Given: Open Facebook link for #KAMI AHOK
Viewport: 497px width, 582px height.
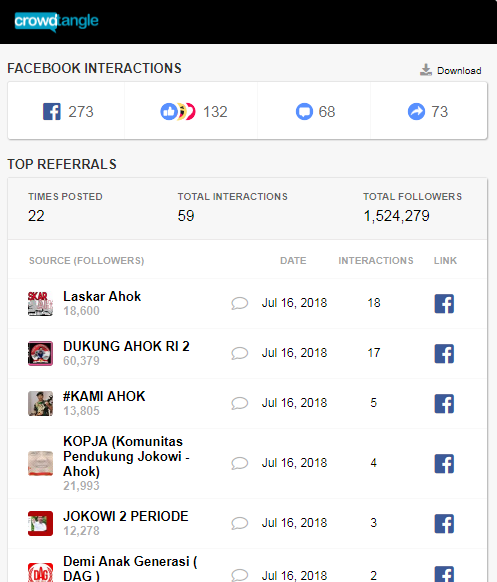Looking at the screenshot, I should point(444,403).
